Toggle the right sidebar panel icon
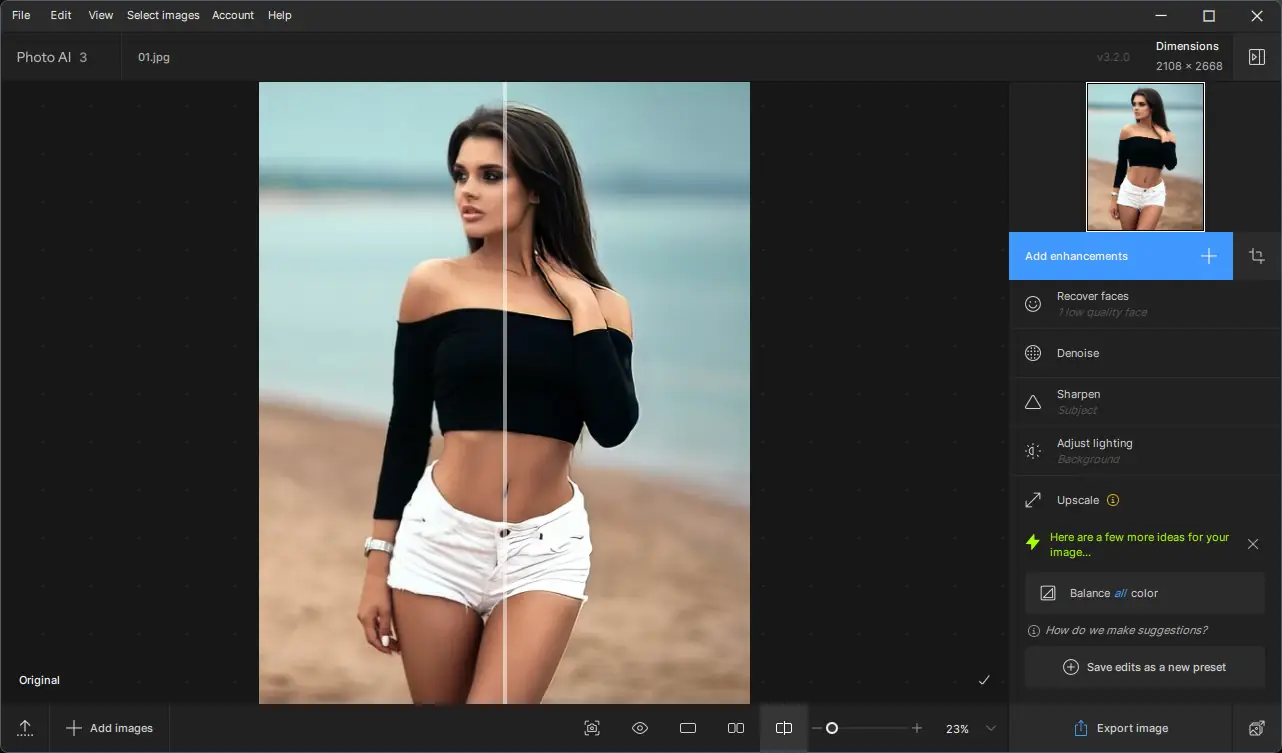Viewport: 1282px width, 753px height. tap(1257, 57)
